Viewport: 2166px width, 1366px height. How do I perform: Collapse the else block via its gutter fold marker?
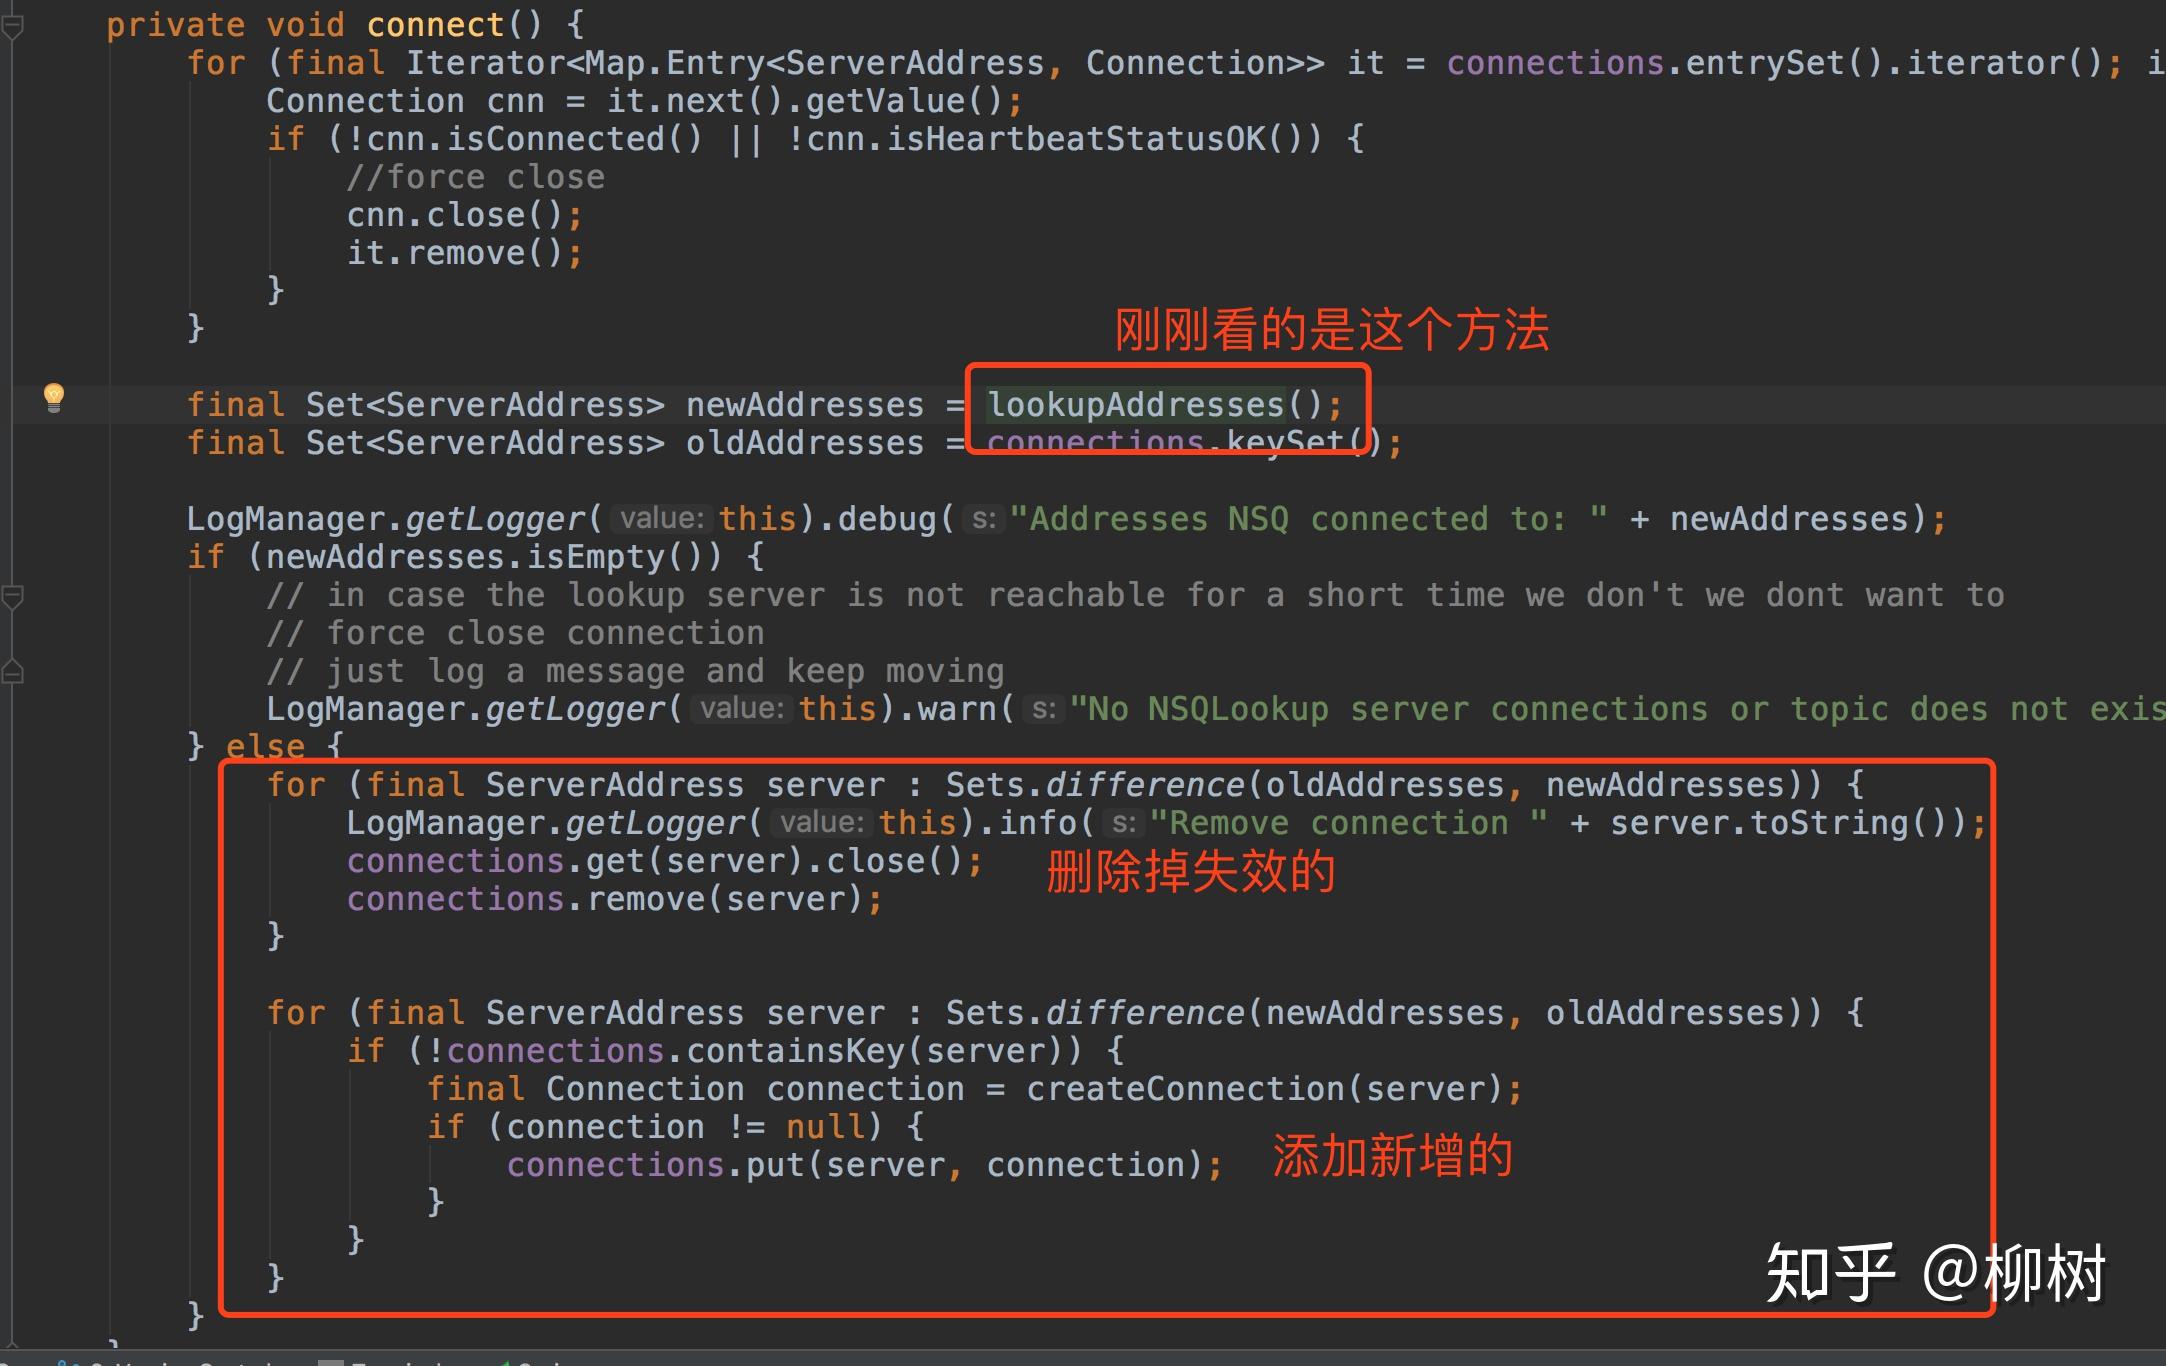tap(13, 595)
